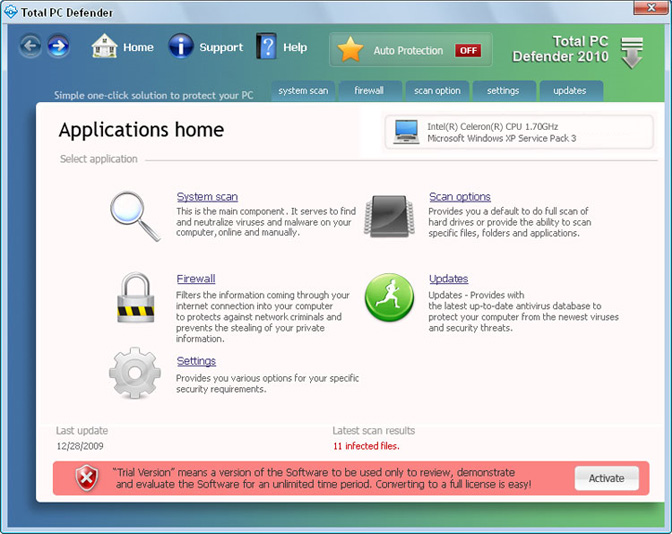Click the Microsoft Windows XP Service Pack 3 text
The width and height of the screenshot is (672, 534).
501,138
